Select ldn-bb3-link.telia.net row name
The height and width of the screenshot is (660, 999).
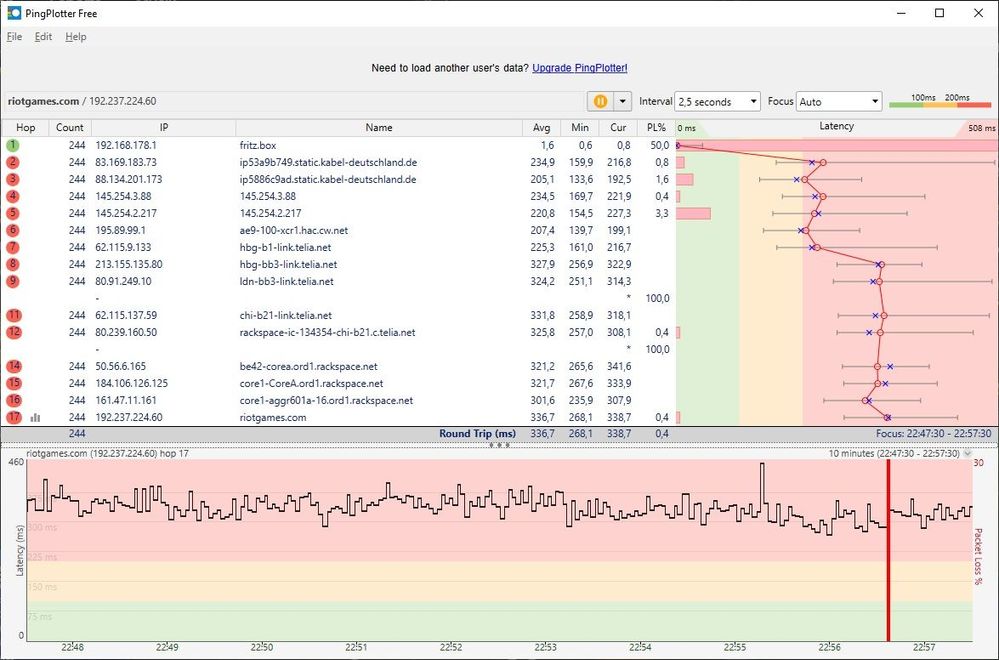(x=287, y=281)
